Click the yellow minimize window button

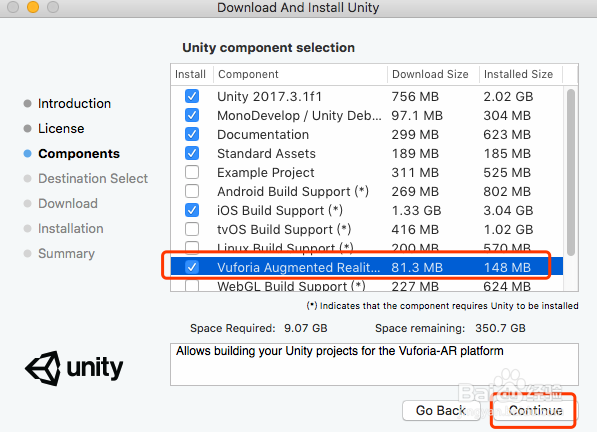pyautogui.click(x=33, y=7)
